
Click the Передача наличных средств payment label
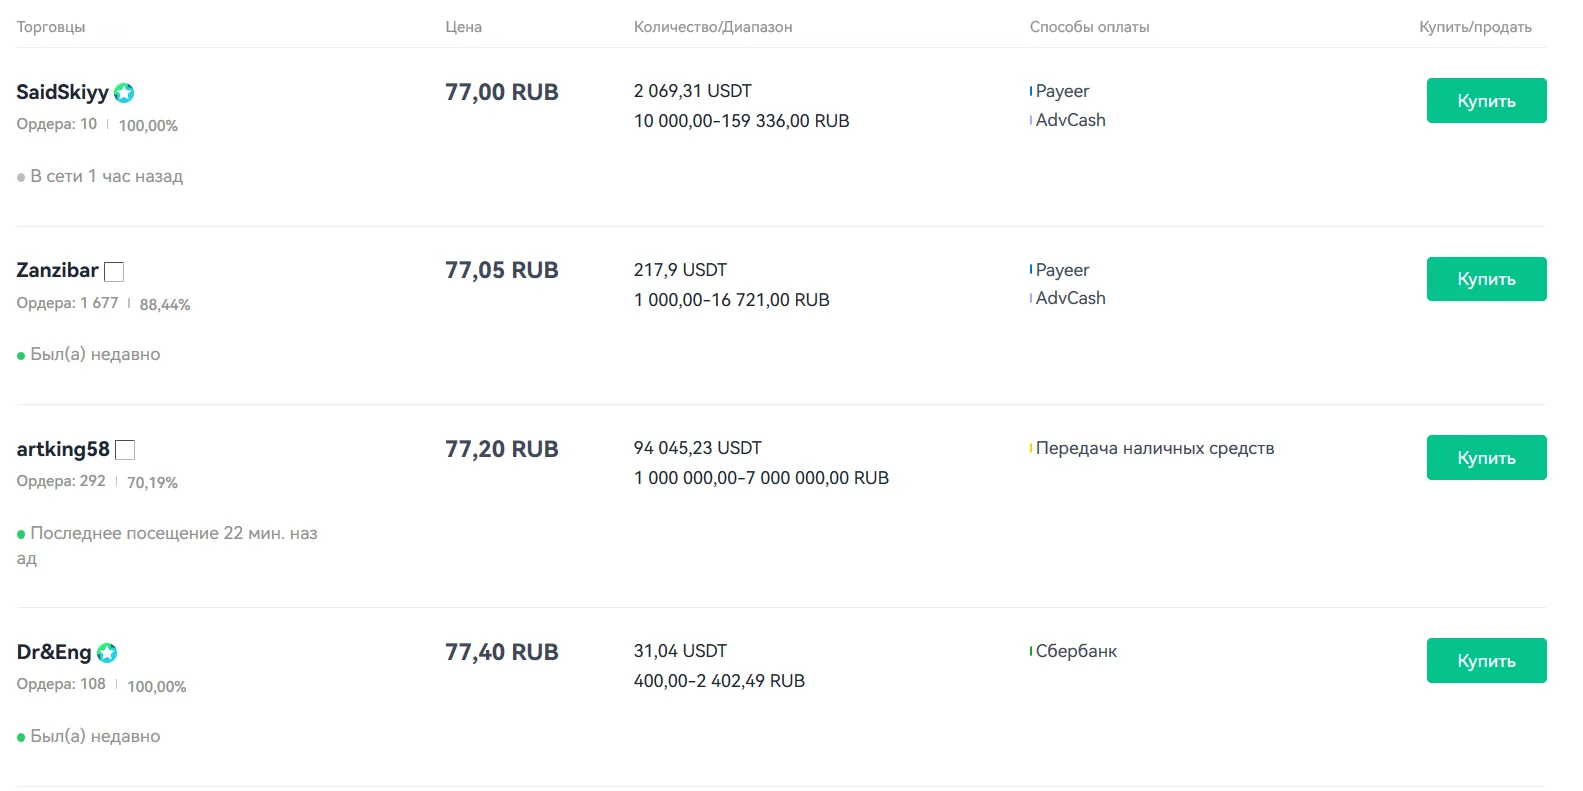(x=1154, y=448)
